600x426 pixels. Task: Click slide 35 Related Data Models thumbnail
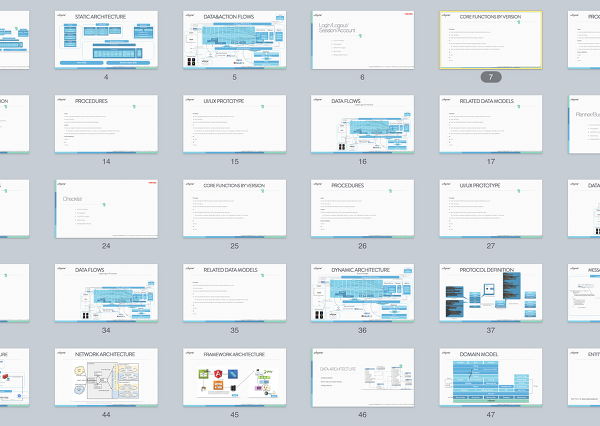coord(234,293)
